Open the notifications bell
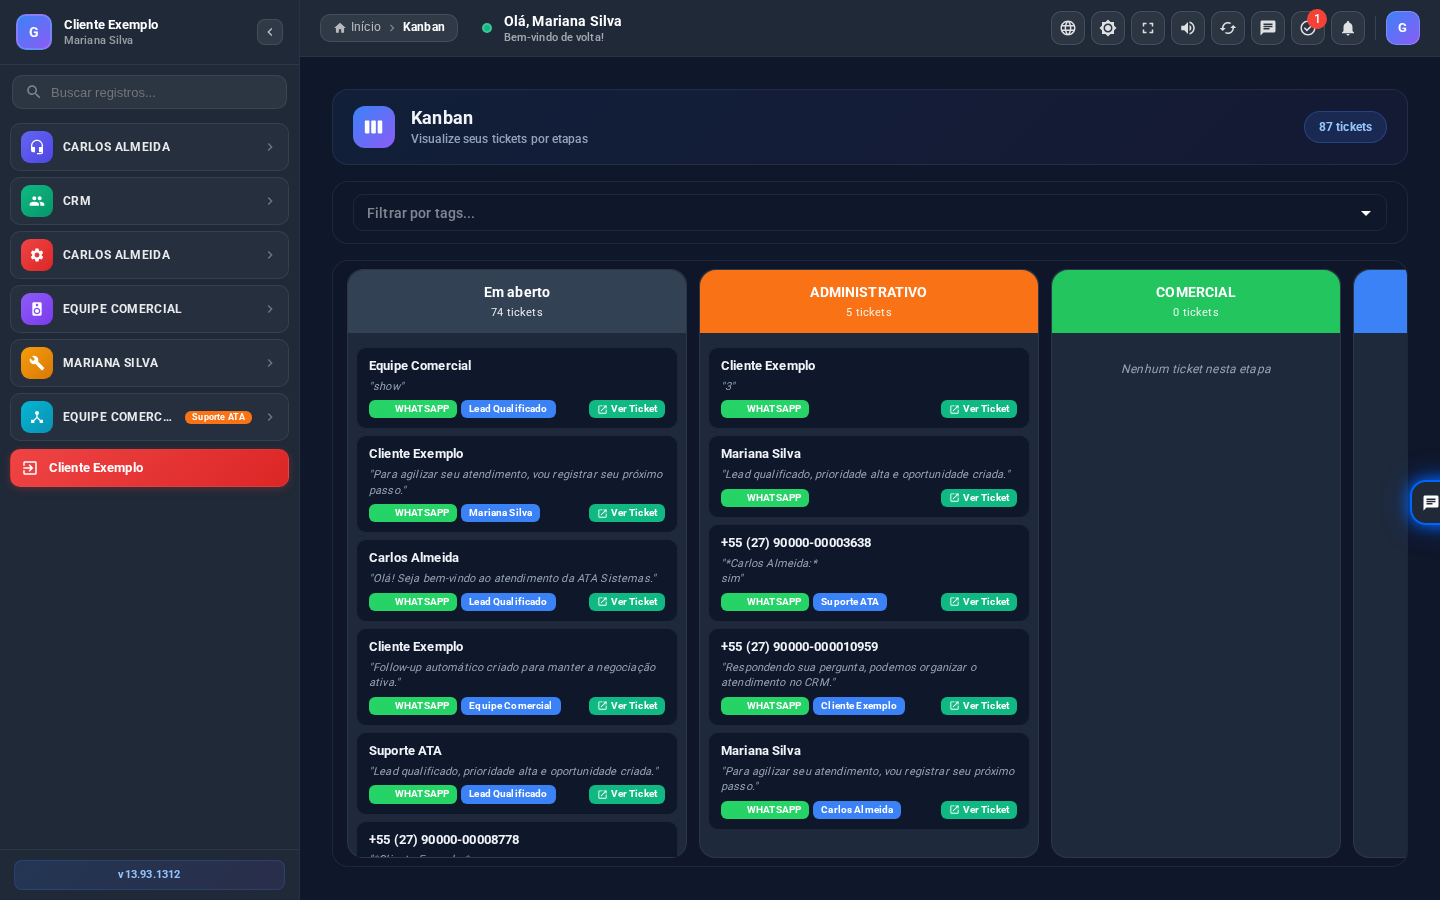The image size is (1440, 900). tap(1348, 28)
